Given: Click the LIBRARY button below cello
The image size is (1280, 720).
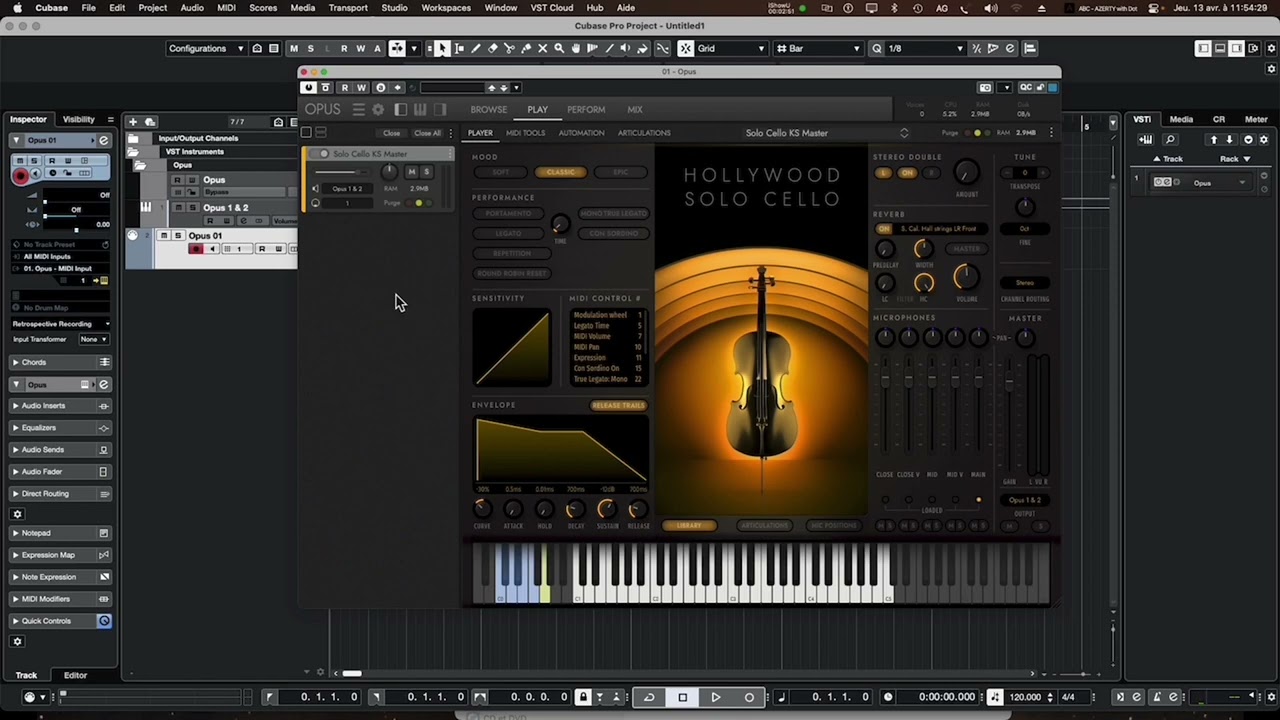Looking at the screenshot, I should [x=689, y=525].
